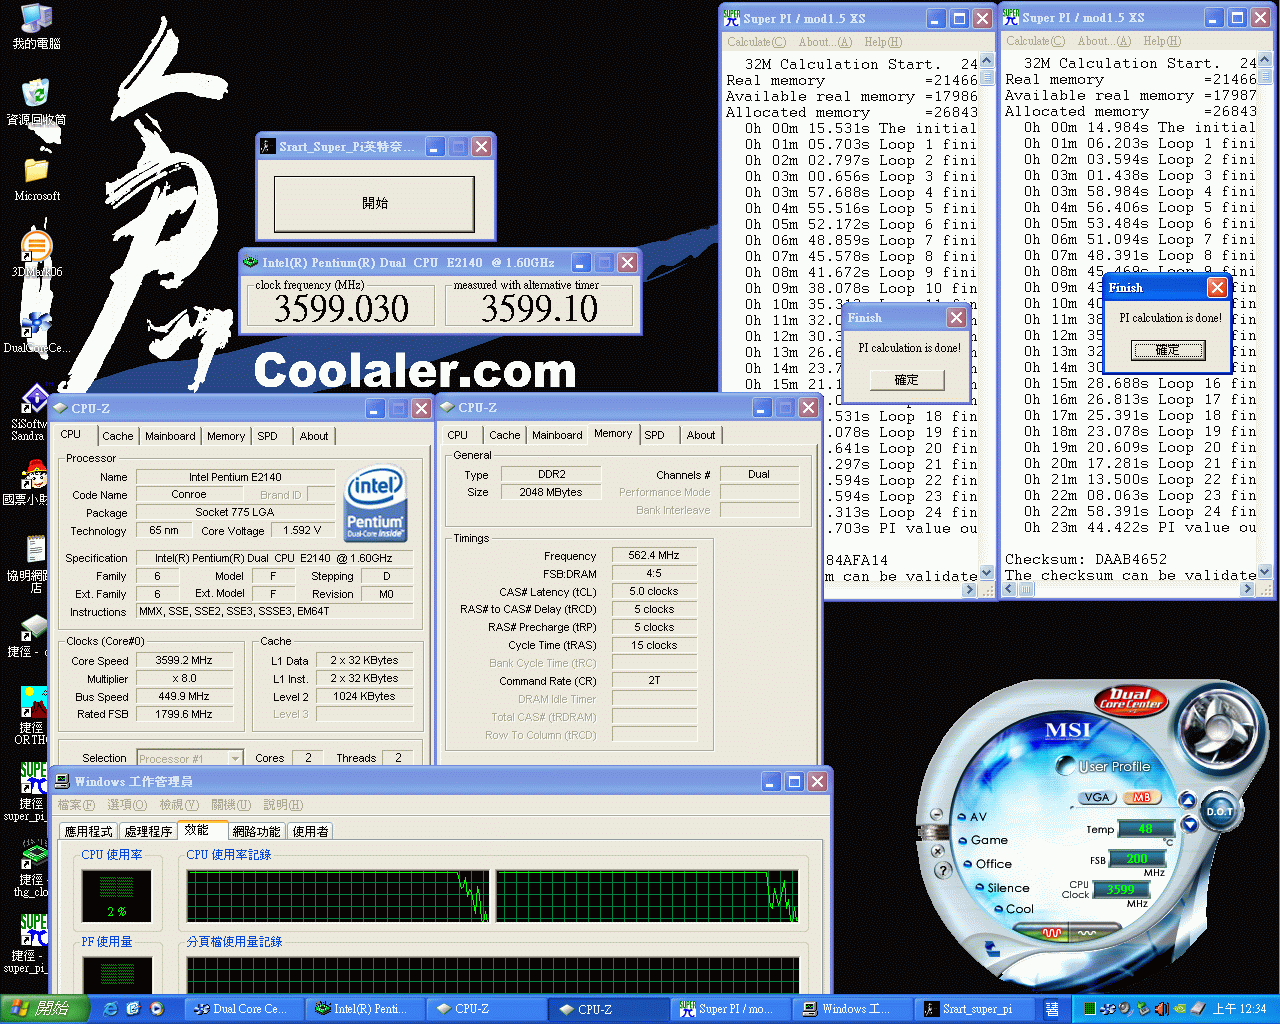
Task: Open the 檔案(F) menu in Task Manager
Action: [76, 805]
